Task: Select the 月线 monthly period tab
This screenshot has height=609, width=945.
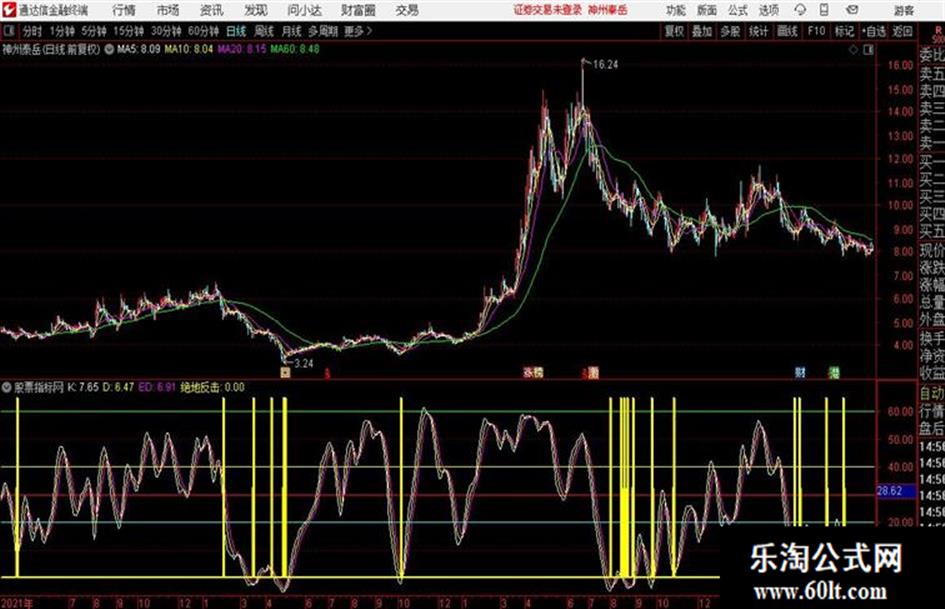Action: [292, 31]
